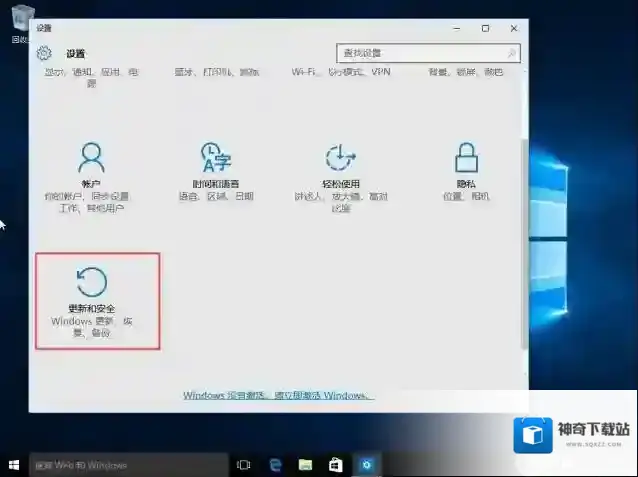Open Devices tile mentioning Bluetooth, printers, mouse
638x477 pixels.
click(x=216, y=74)
